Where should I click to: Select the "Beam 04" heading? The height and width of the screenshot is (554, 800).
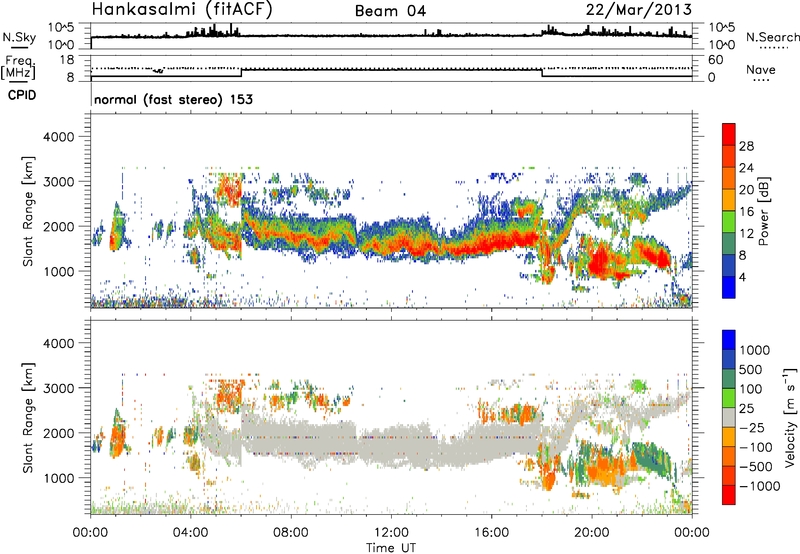tap(390, 11)
